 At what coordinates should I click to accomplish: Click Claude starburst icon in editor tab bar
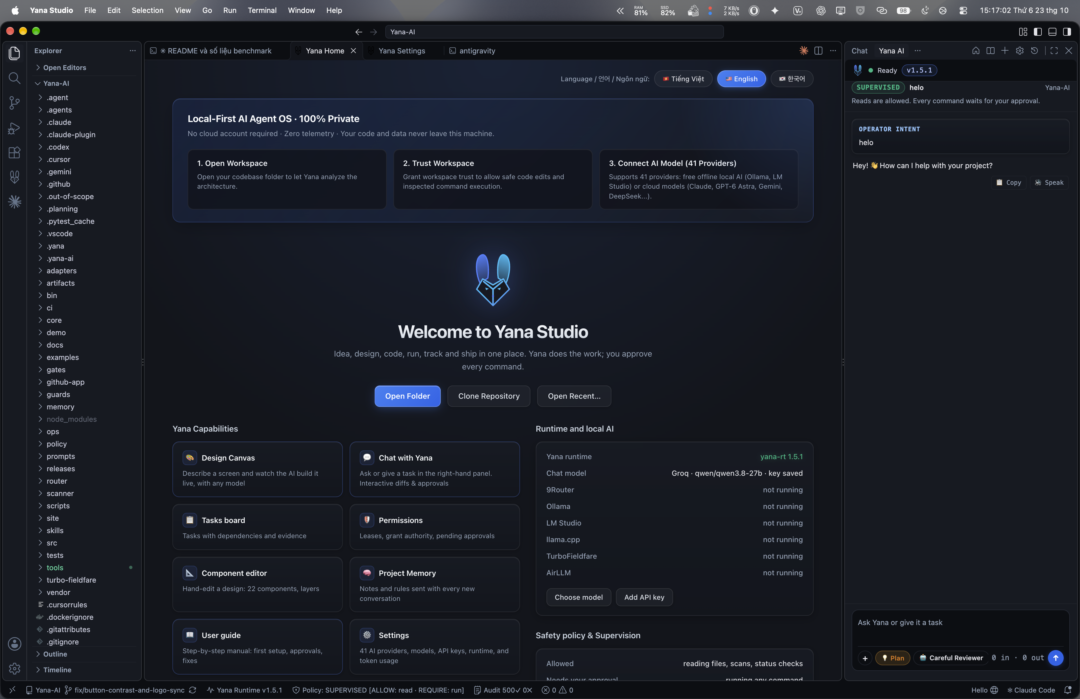[803, 50]
